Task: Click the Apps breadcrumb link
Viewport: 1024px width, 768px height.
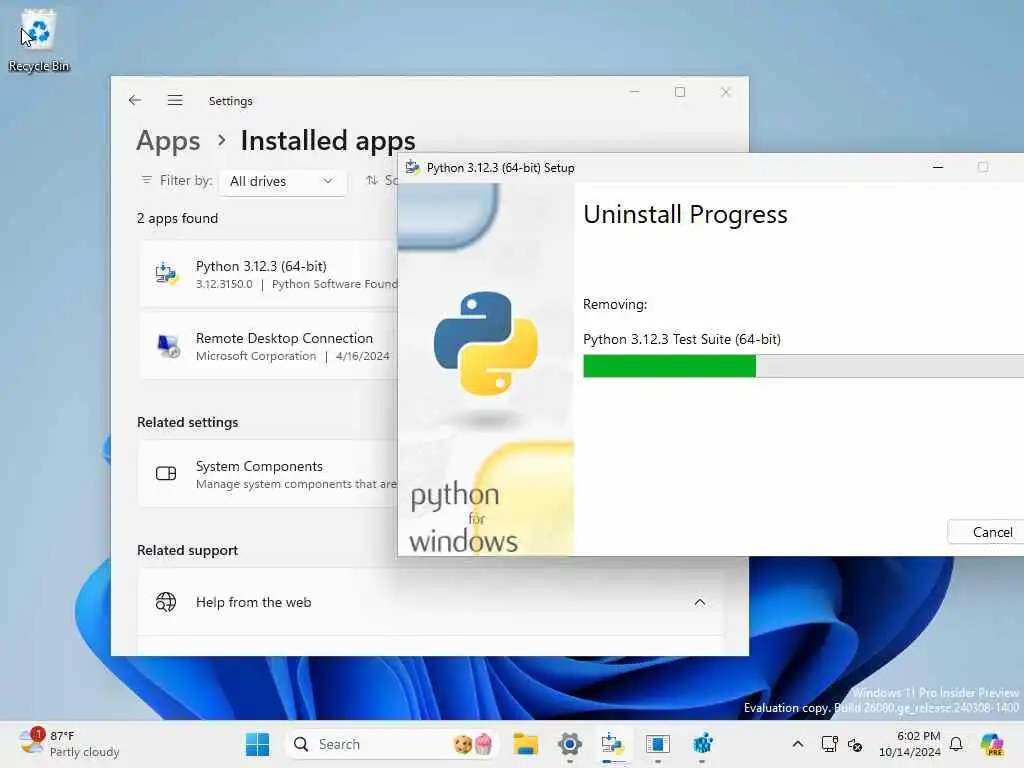Action: [x=168, y=140]
